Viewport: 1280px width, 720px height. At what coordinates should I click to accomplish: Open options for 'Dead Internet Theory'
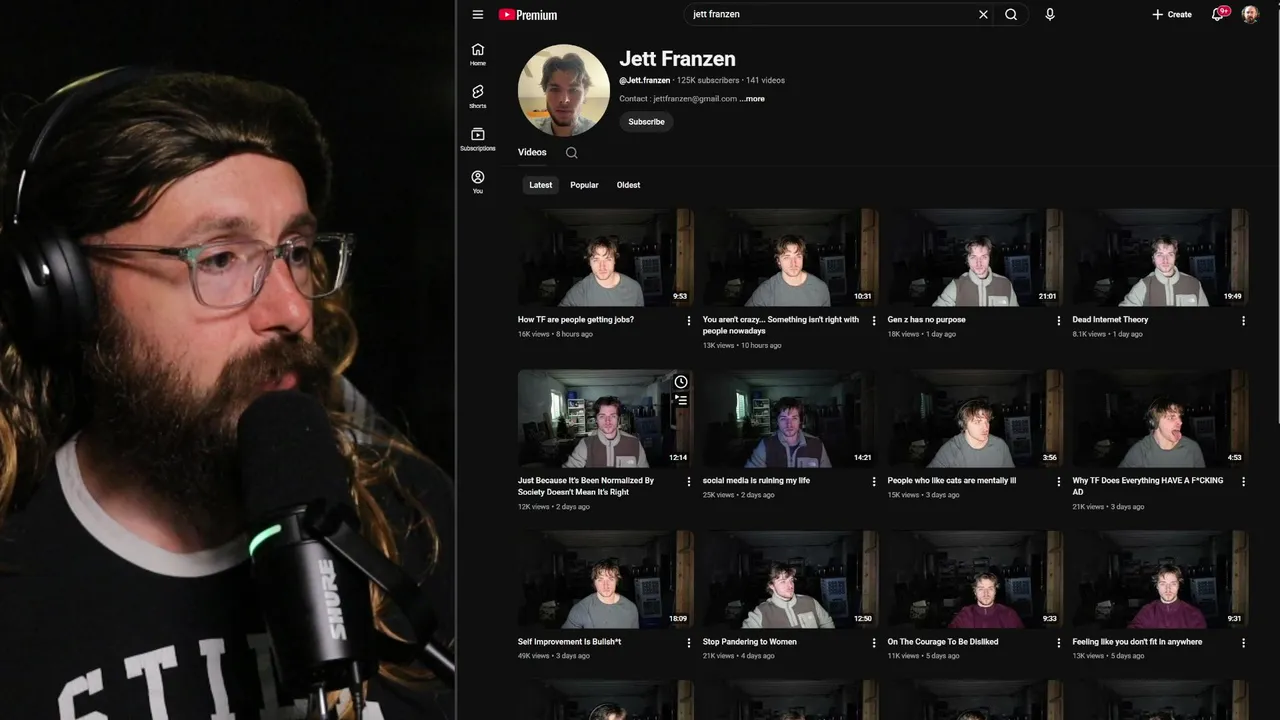[x=1243, y=321]
